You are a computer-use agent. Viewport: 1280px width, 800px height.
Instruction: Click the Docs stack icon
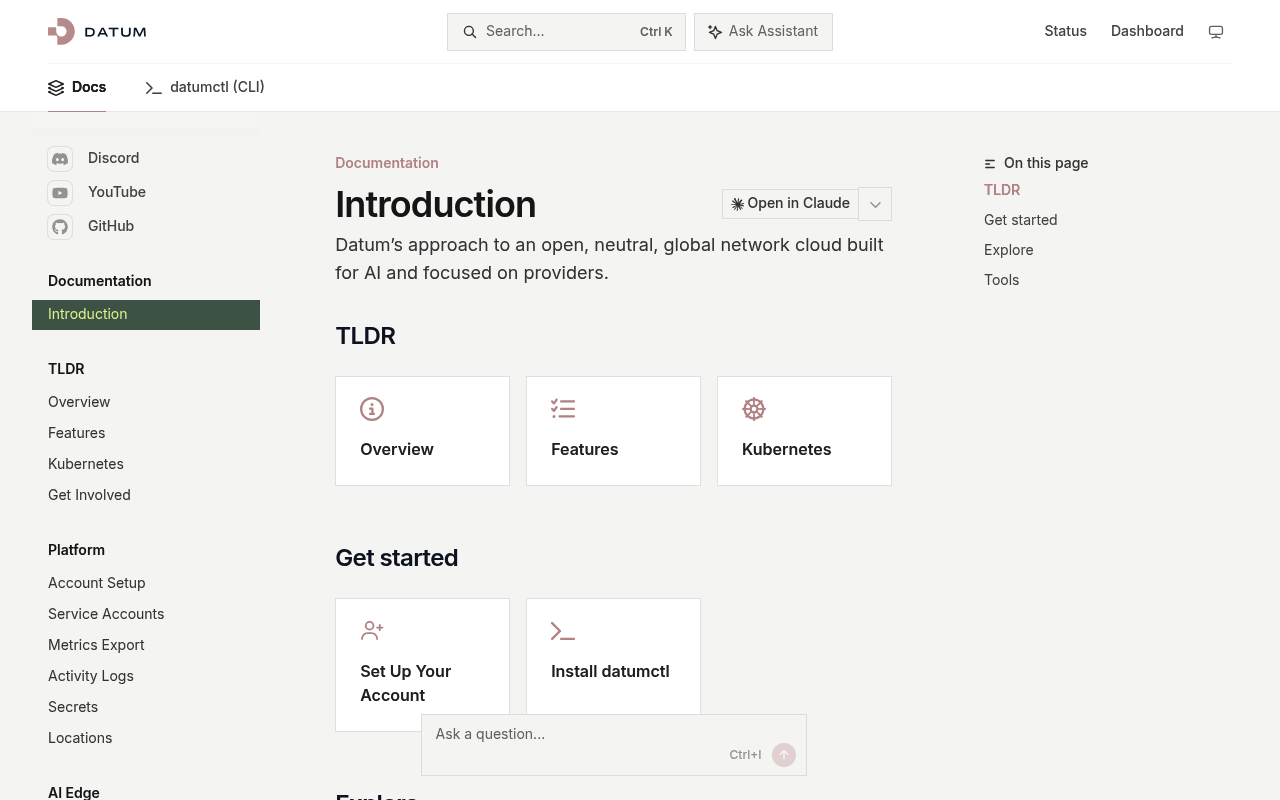(x=56, y=88)
